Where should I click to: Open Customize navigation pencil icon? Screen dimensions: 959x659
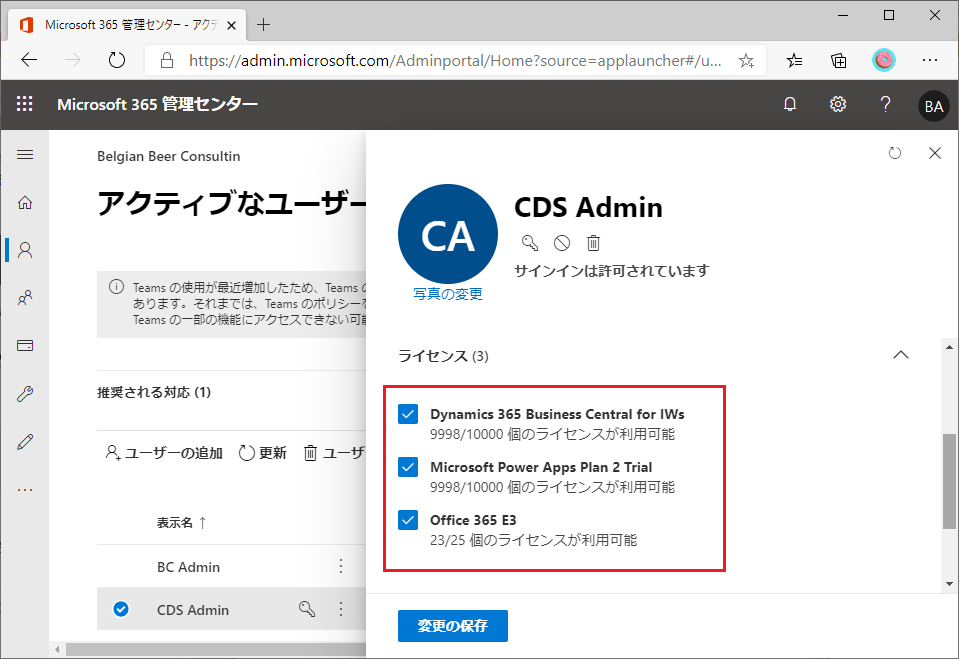pos(25,441)
